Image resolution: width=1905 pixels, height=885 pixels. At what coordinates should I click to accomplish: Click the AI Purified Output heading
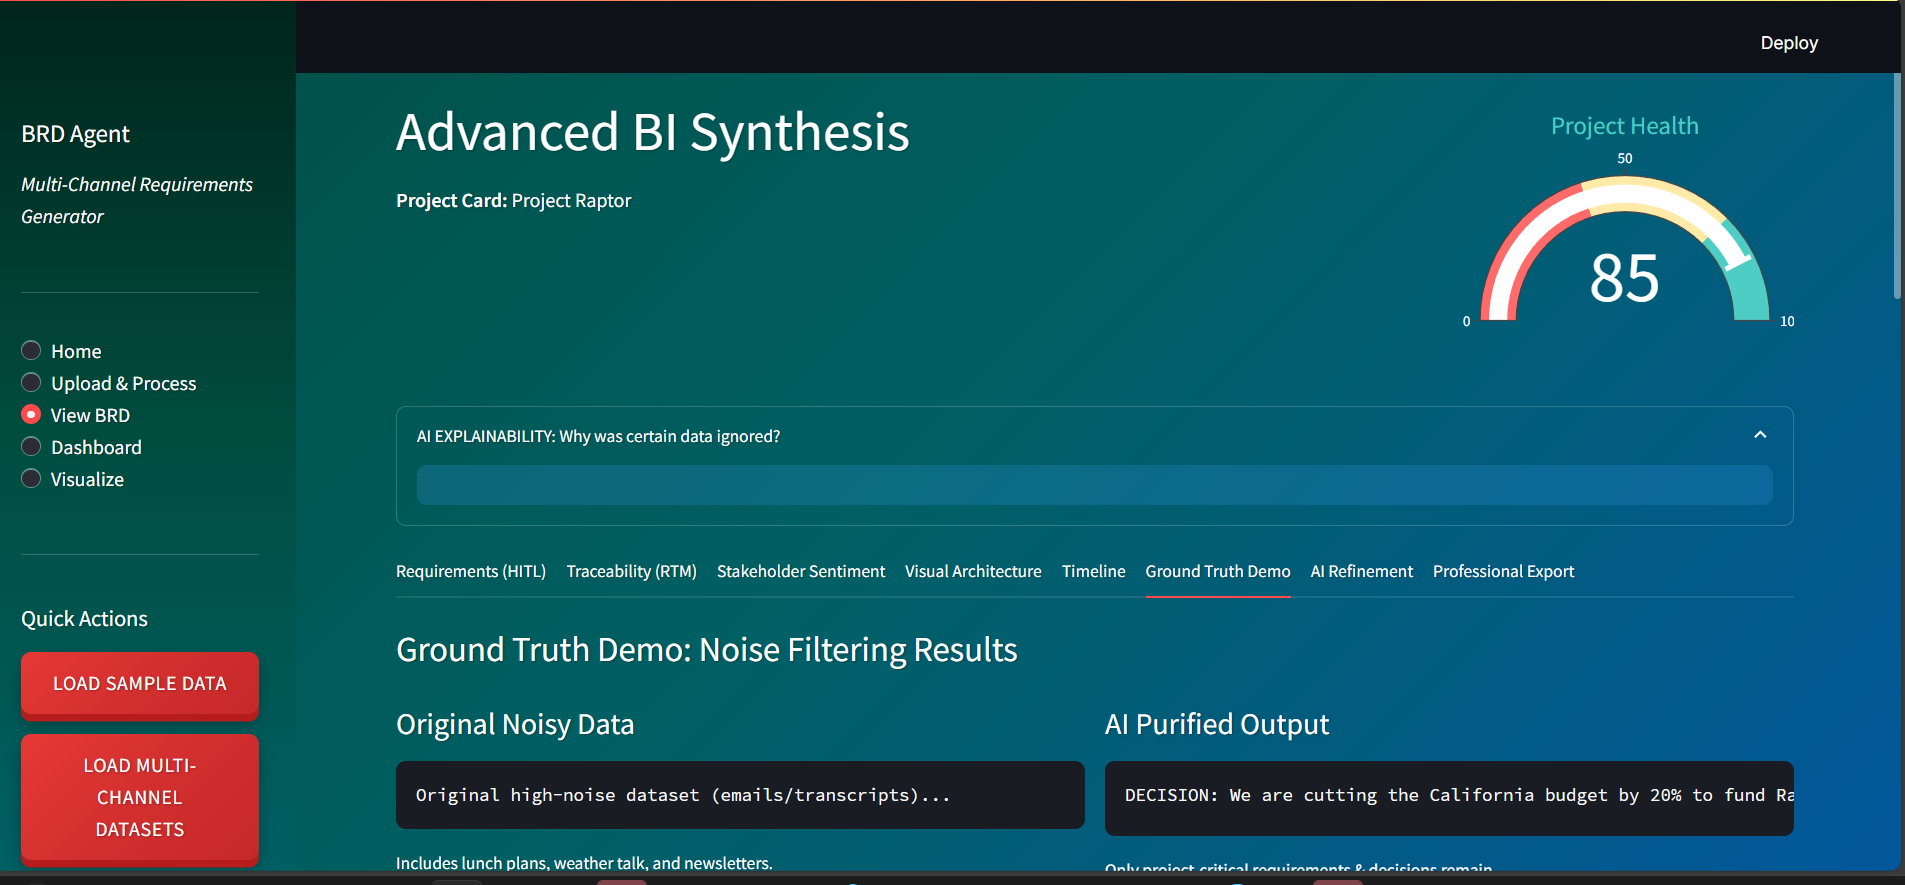[x=1217, y=724]
